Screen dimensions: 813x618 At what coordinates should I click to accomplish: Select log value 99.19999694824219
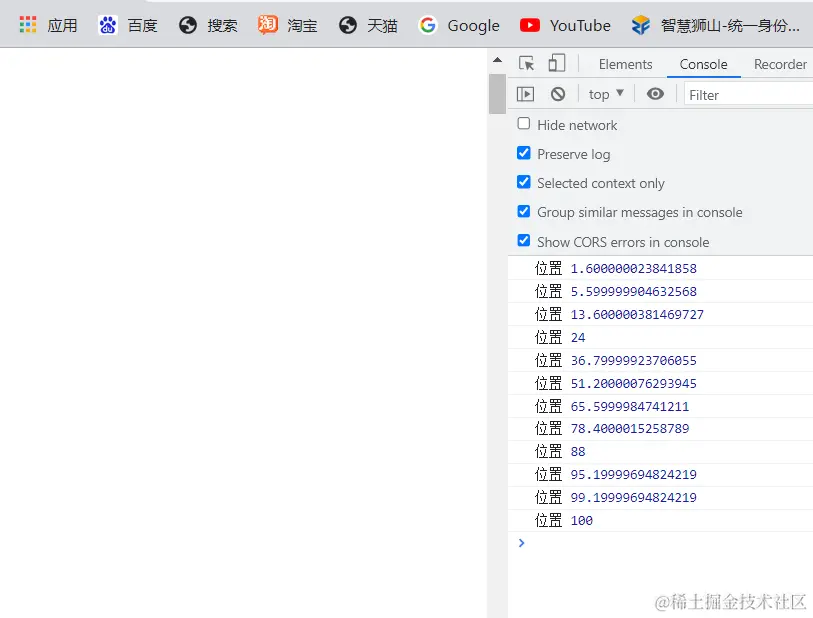coord(634,497)
